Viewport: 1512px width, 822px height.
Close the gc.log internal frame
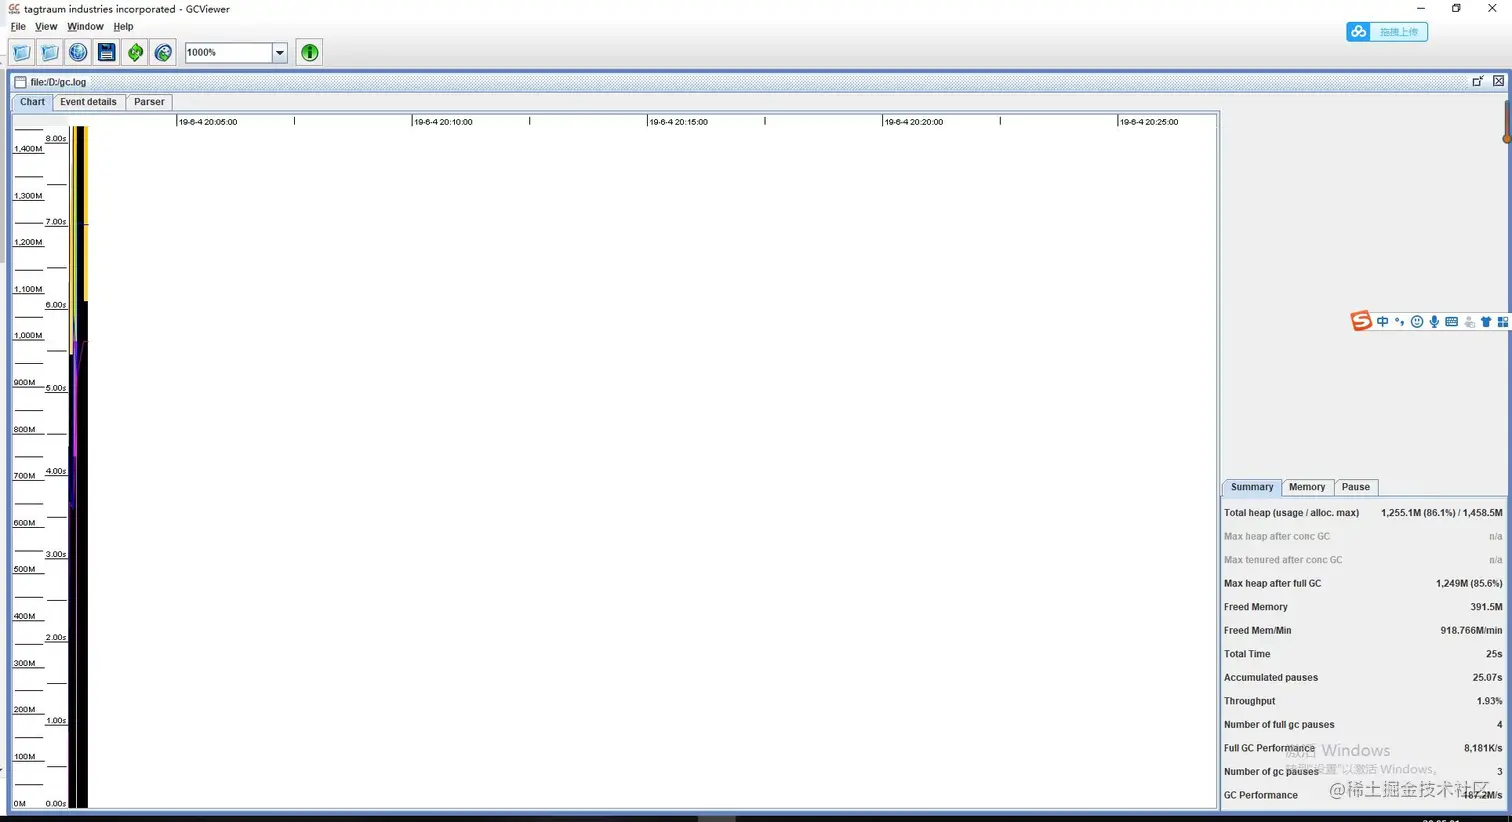(x=1498, y=81)
